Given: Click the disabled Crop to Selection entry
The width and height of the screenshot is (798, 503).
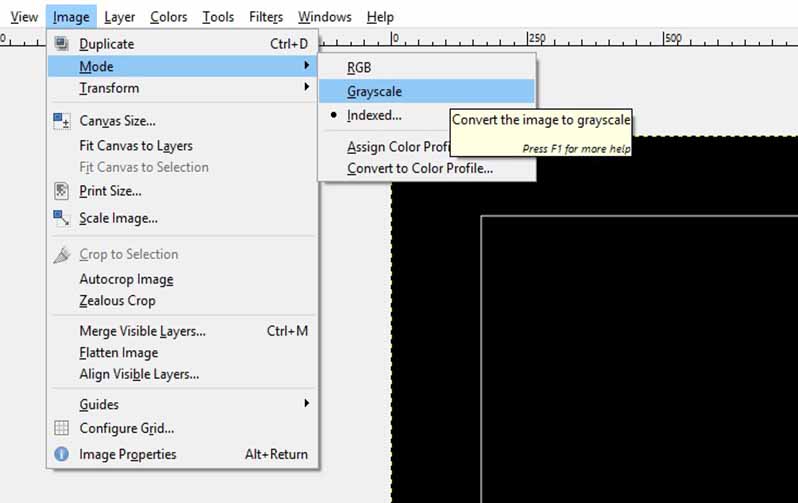Looking at the screenshot, I should point(182,254).
